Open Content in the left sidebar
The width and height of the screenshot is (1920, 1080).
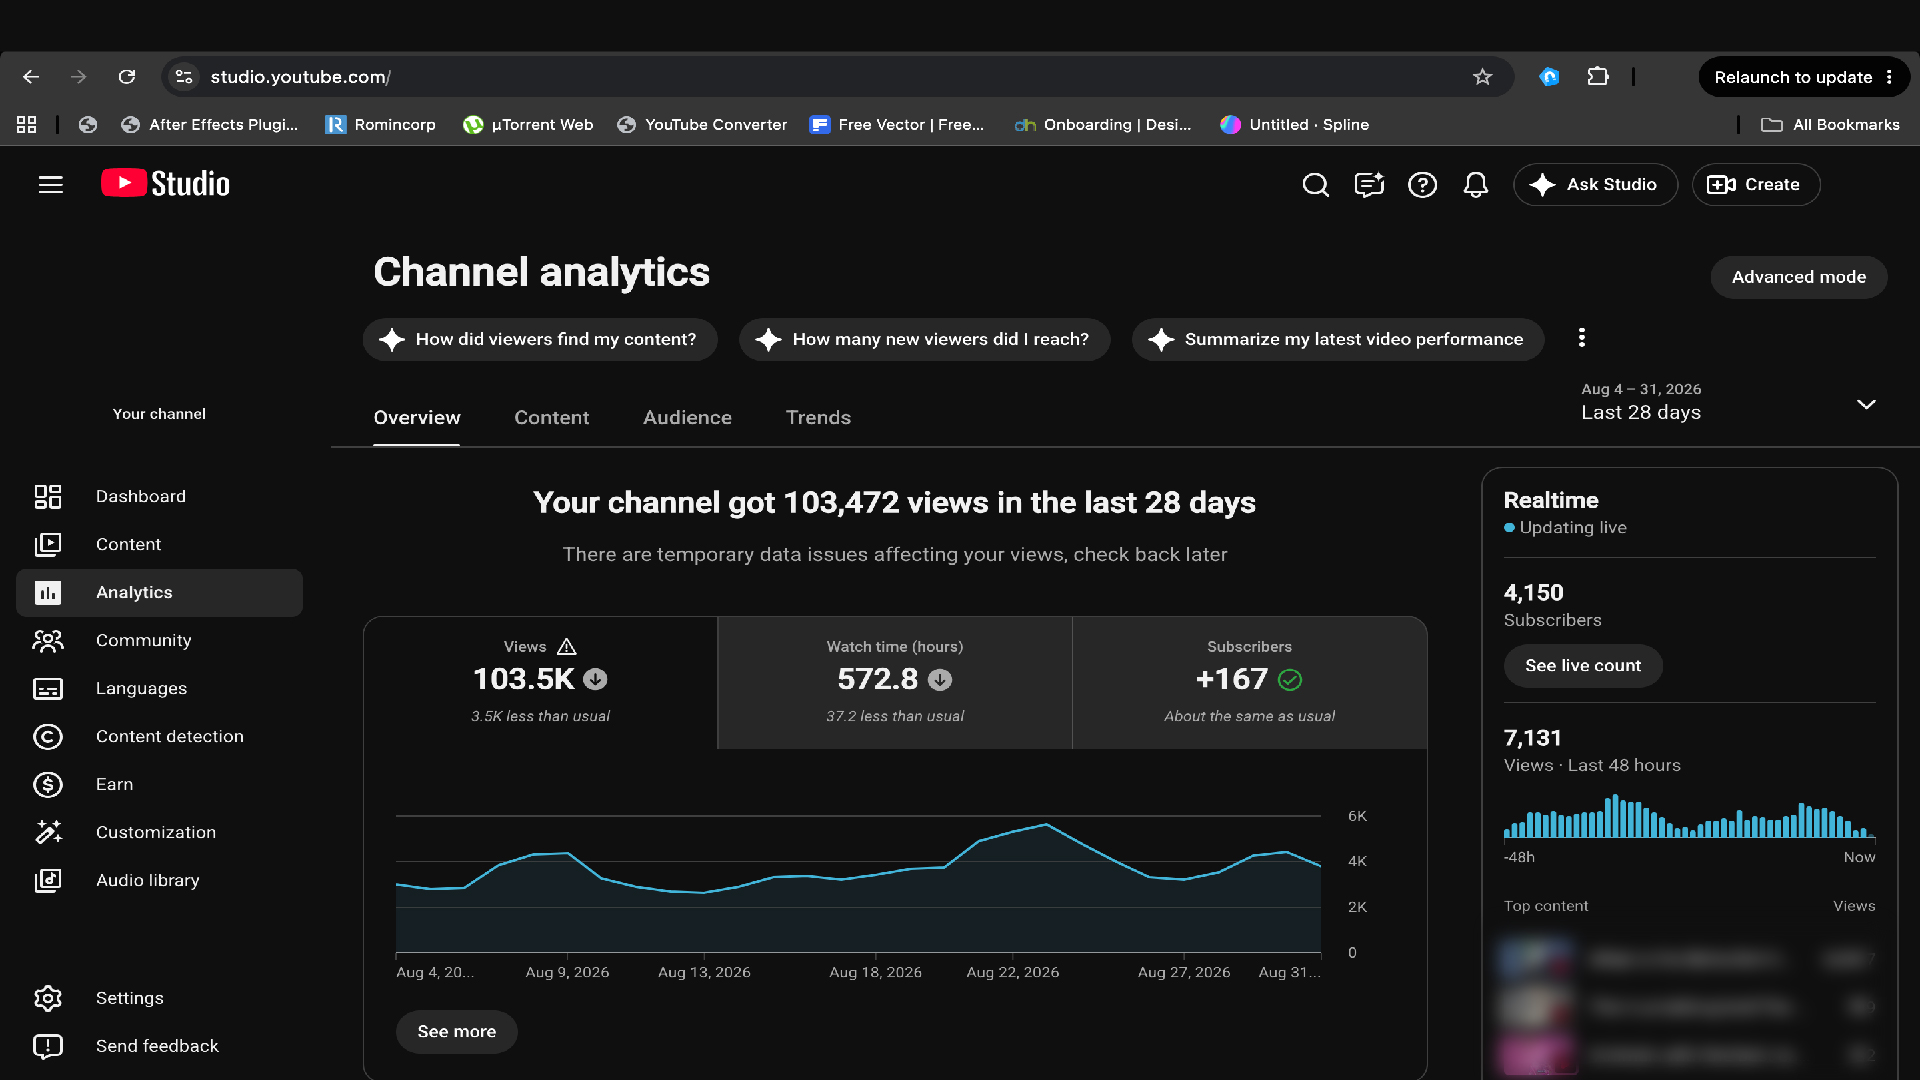(x=159, y=544)
